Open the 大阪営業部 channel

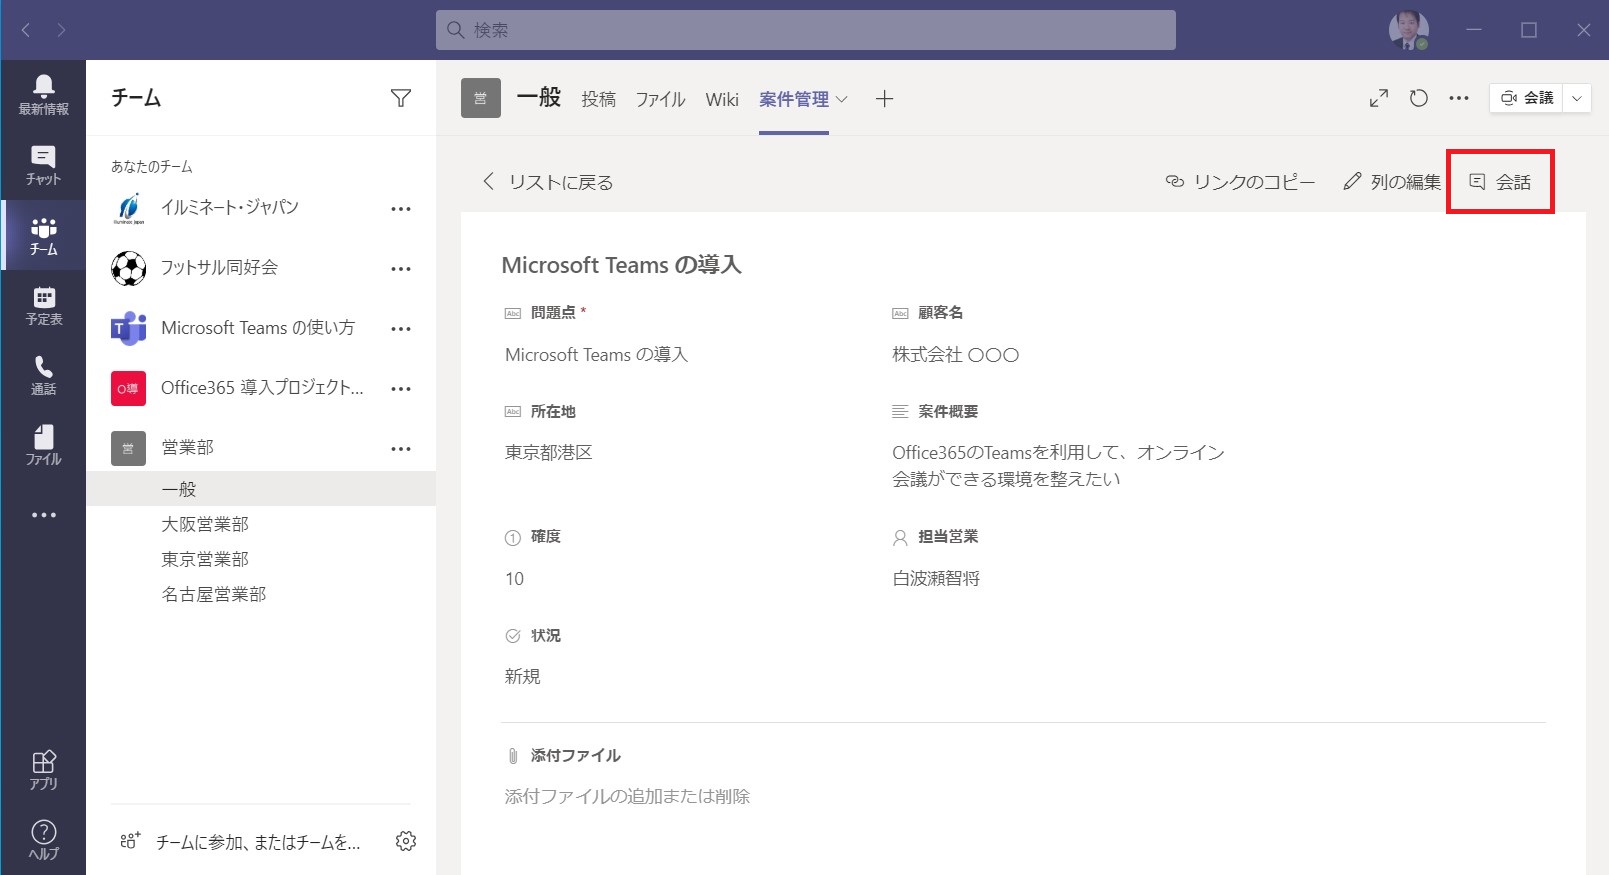tap(205, 524)
